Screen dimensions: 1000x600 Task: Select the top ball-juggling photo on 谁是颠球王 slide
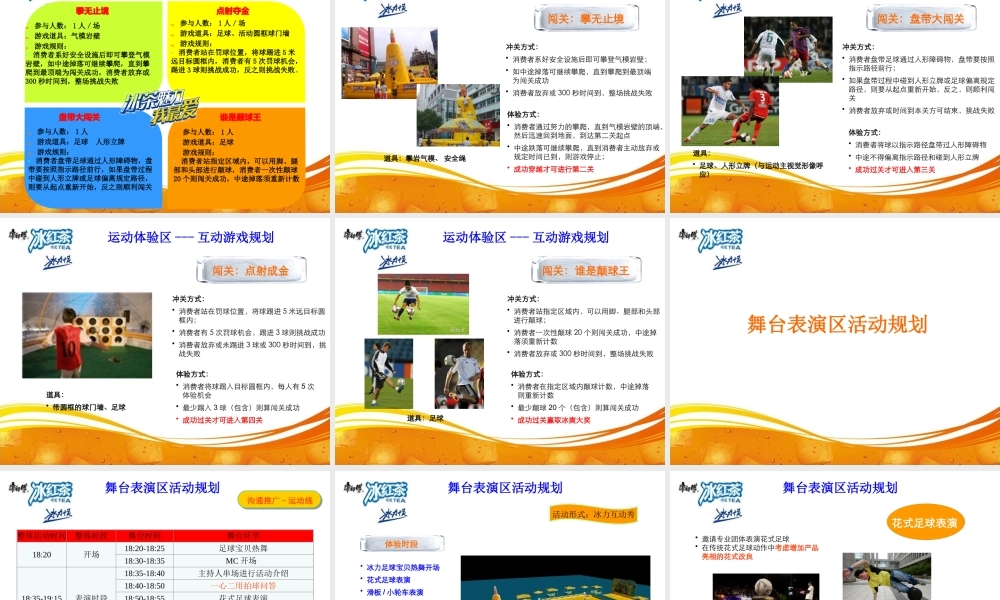[423, 304]
